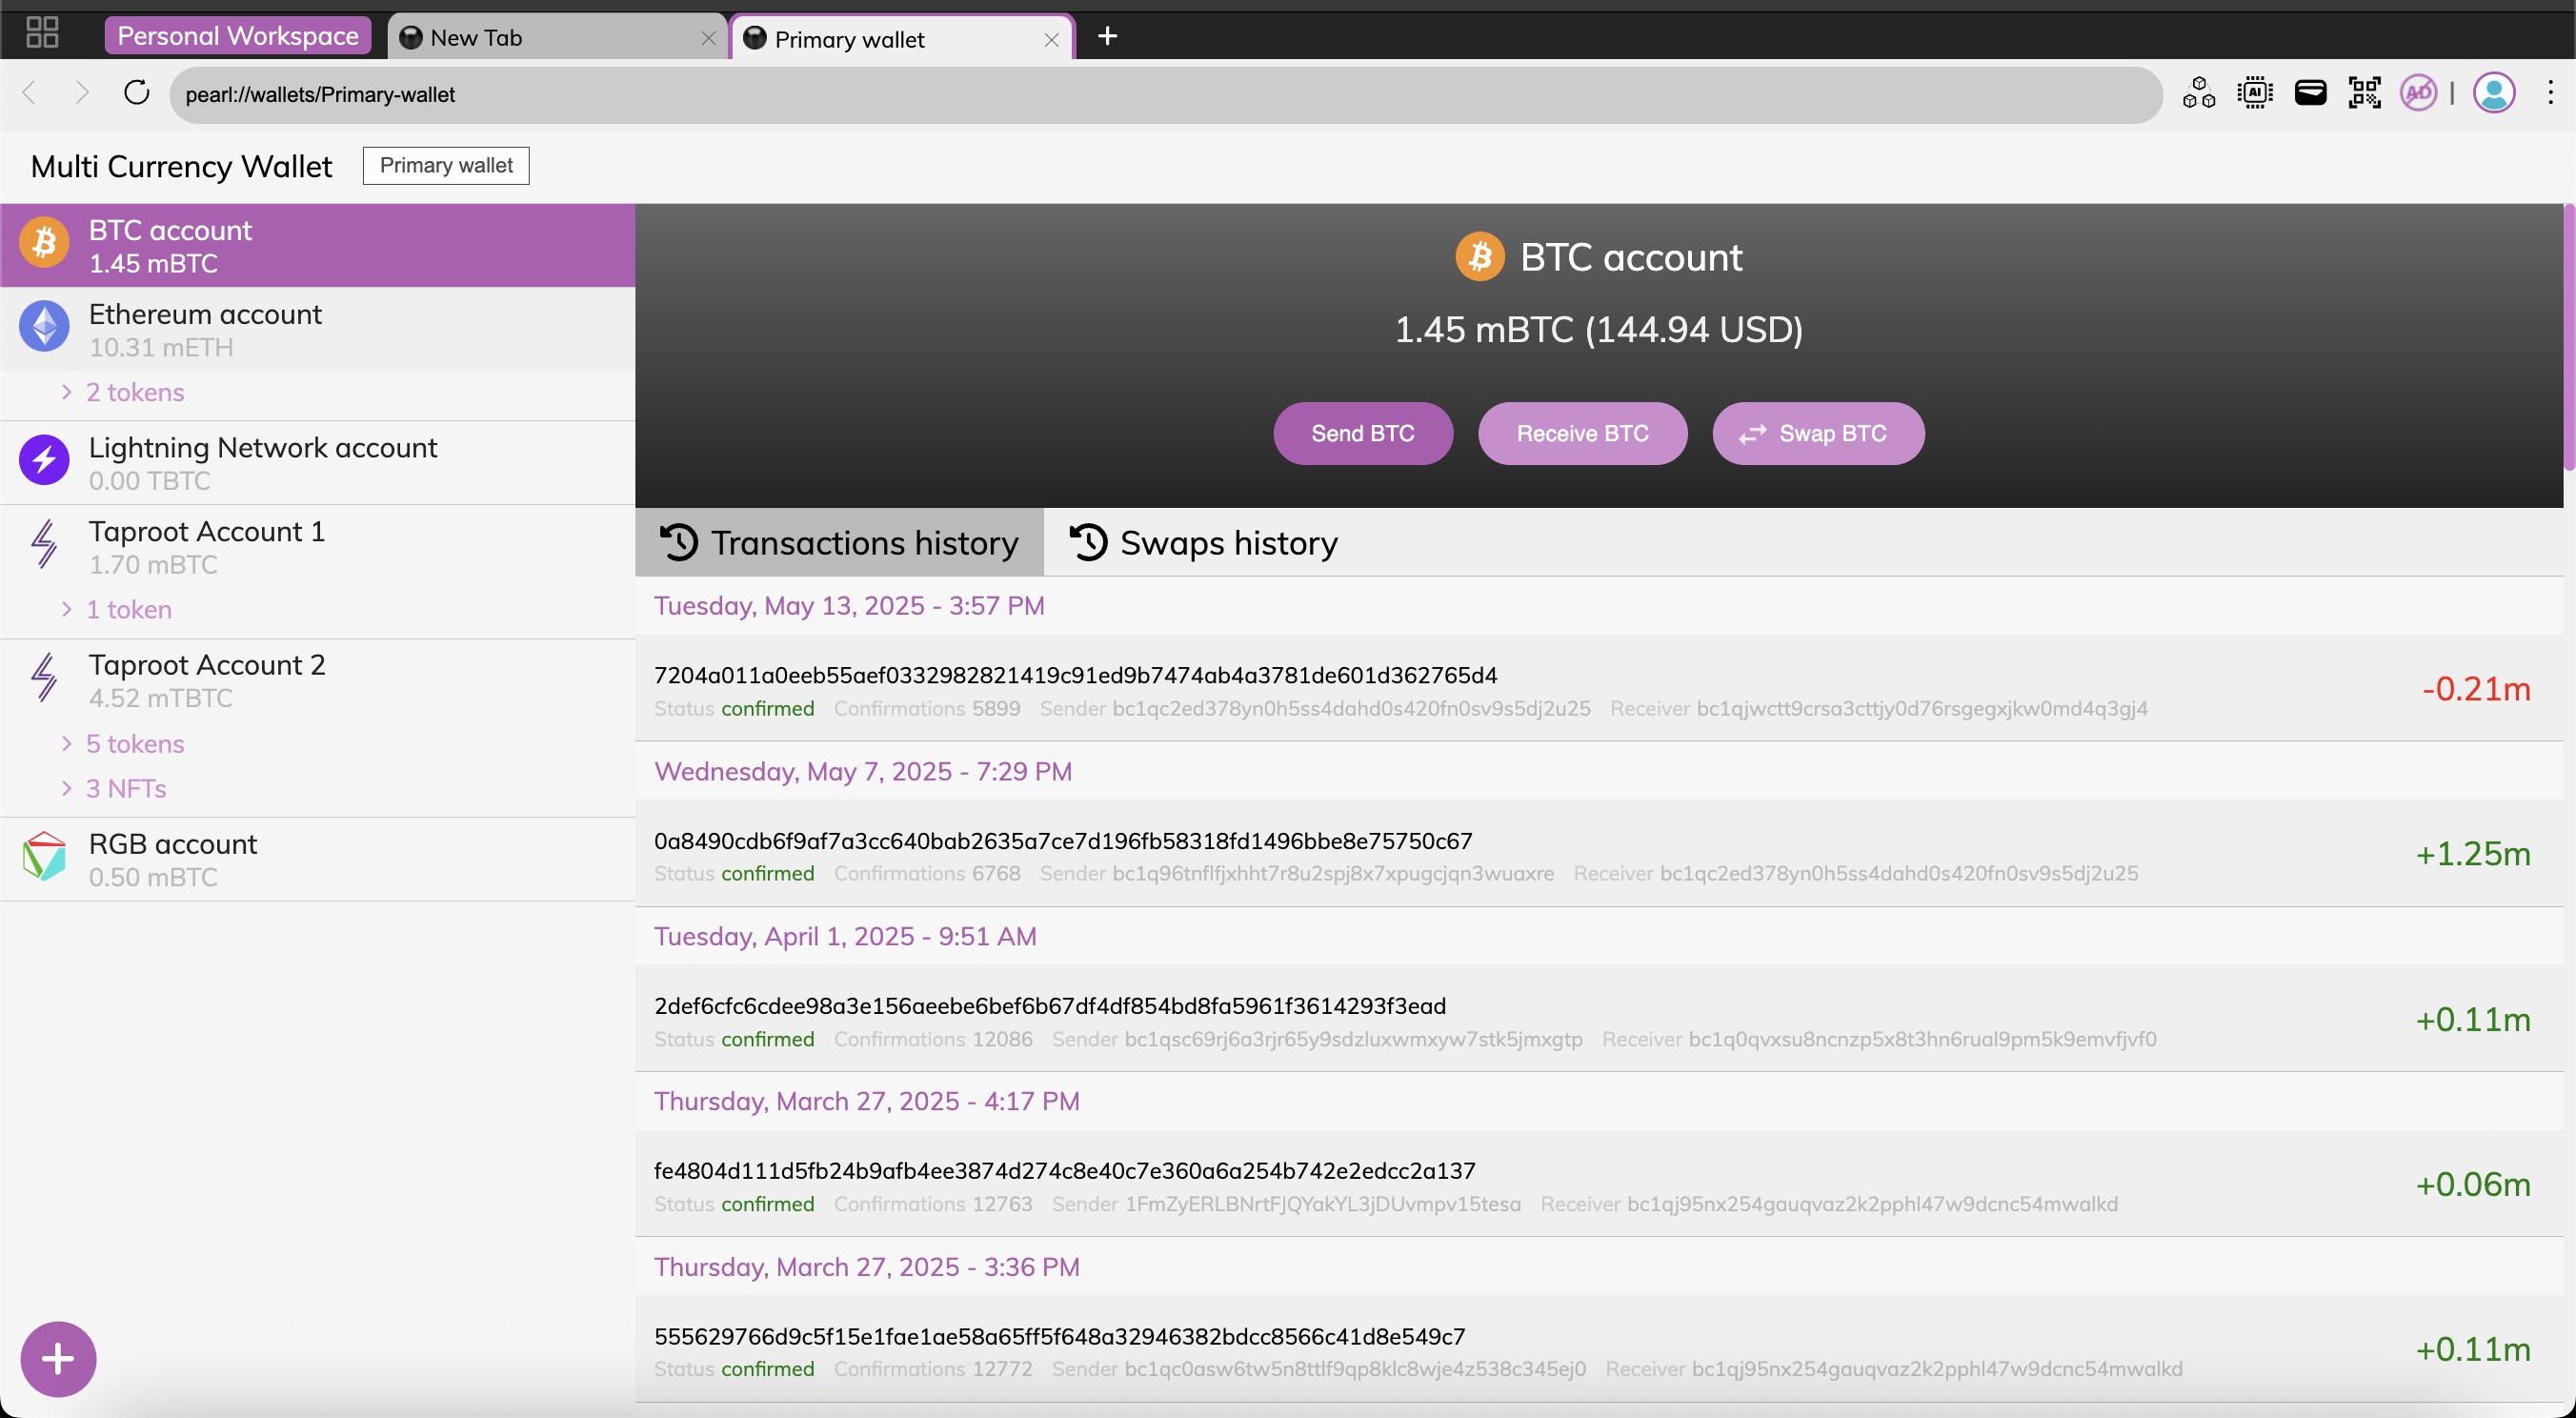Select the Ethereum diamond icon

[x=44, y=327]
